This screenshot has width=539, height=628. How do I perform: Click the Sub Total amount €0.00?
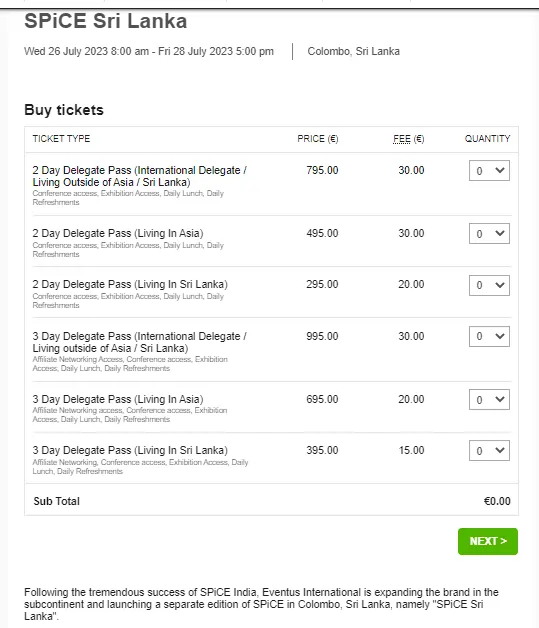497,501
